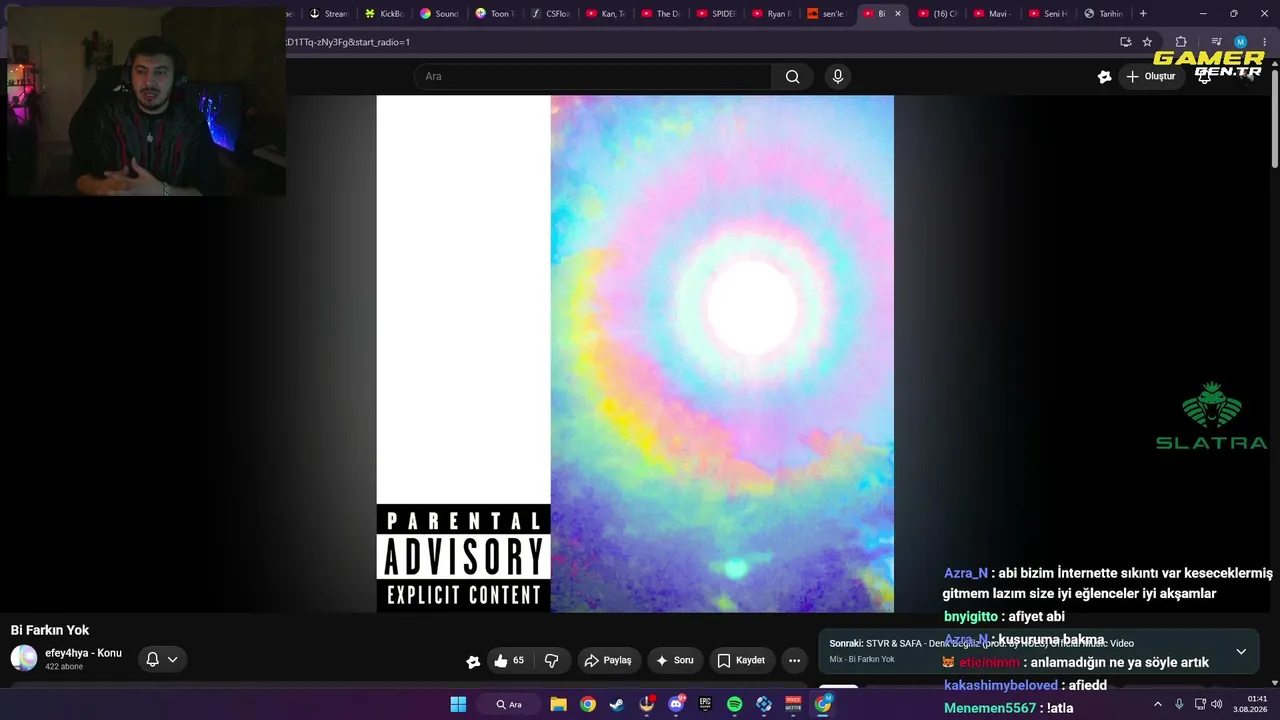Open the efey4hya - Konu channel link

83,653
